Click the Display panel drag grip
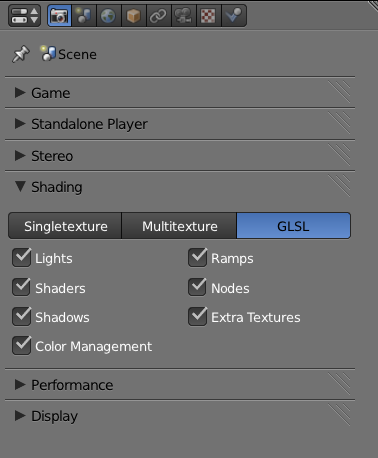This screenshot has height=458, width=378. (339, 415)
